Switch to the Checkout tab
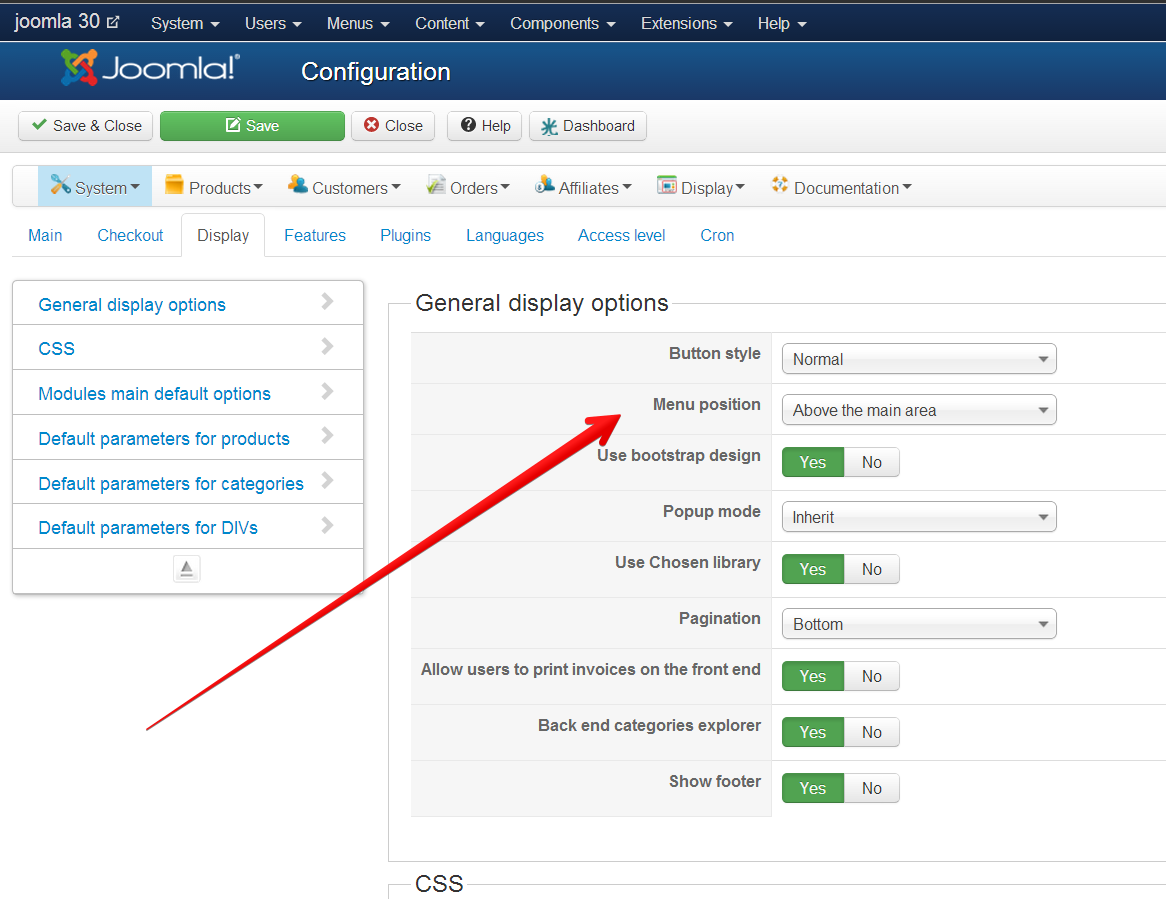The width and height of the screenshot is (1166, 899). tap(130, 236)
